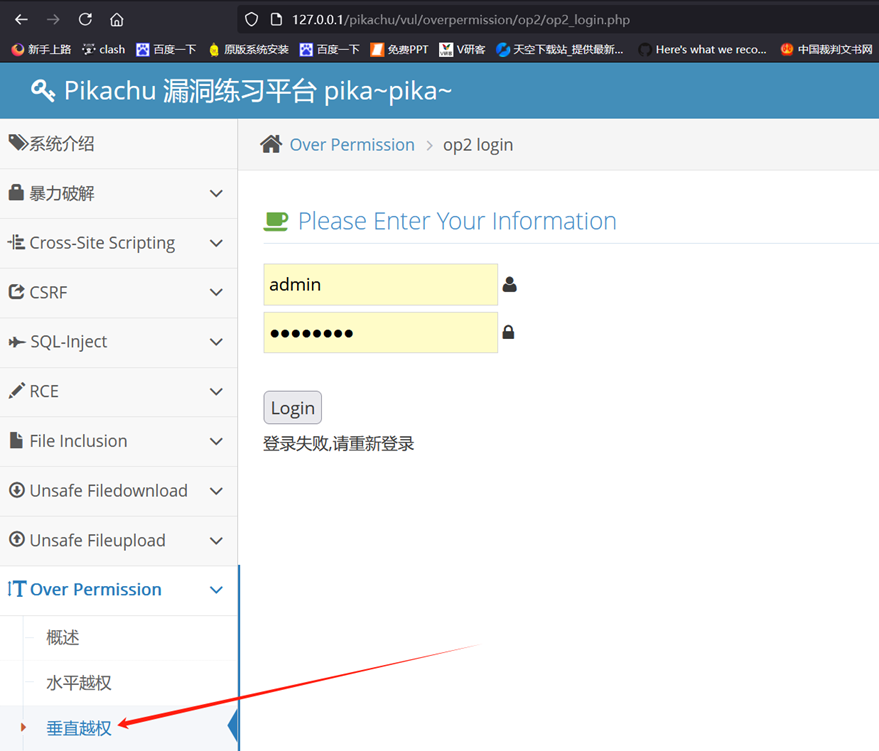
Task: Open the File Inclusion sidebar menu
Action: pyautogui.click(x=118, y=441)
